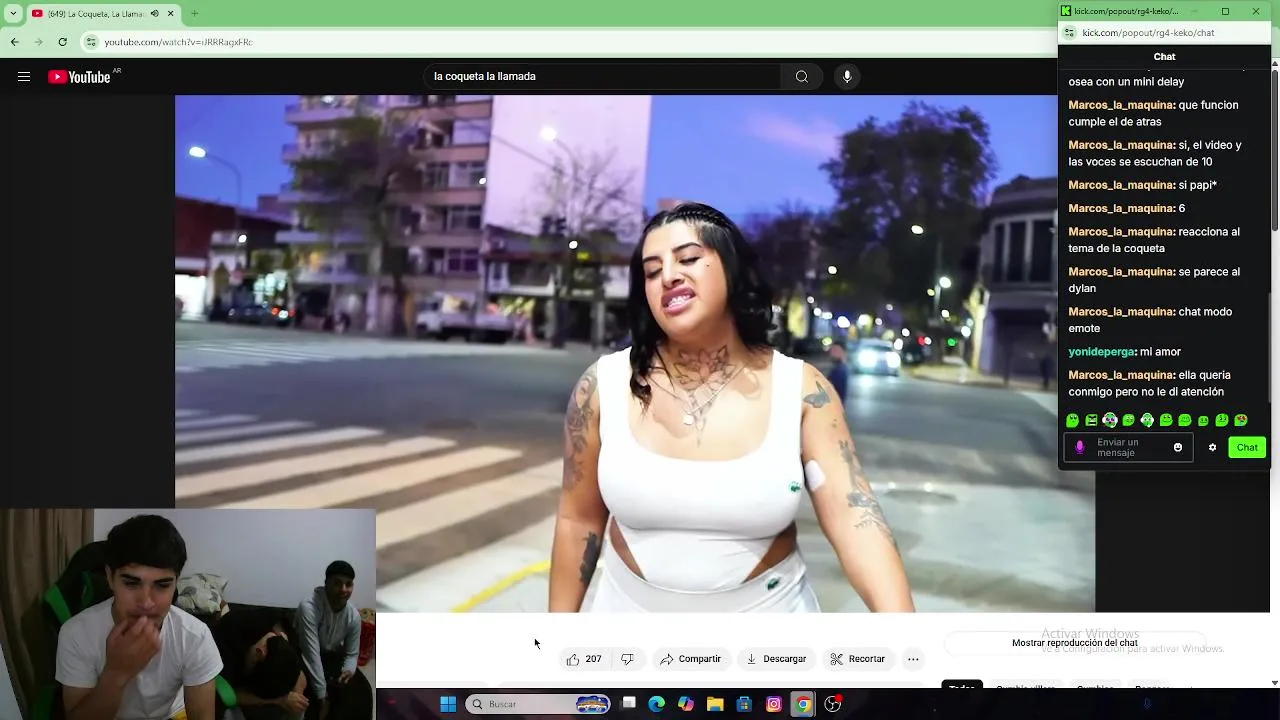The image size is (1280, 720).
Task: Open site info icon in the YouTube address bar
Action: pos(91,42)
